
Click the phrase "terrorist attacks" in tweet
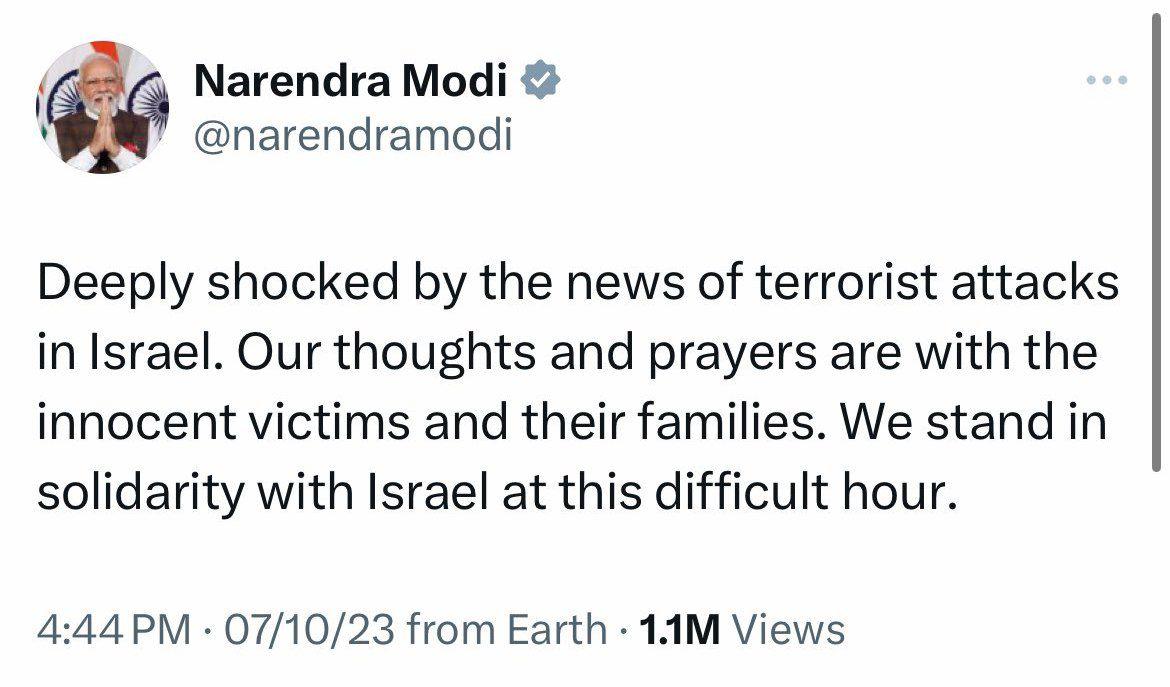click(937, 283)
